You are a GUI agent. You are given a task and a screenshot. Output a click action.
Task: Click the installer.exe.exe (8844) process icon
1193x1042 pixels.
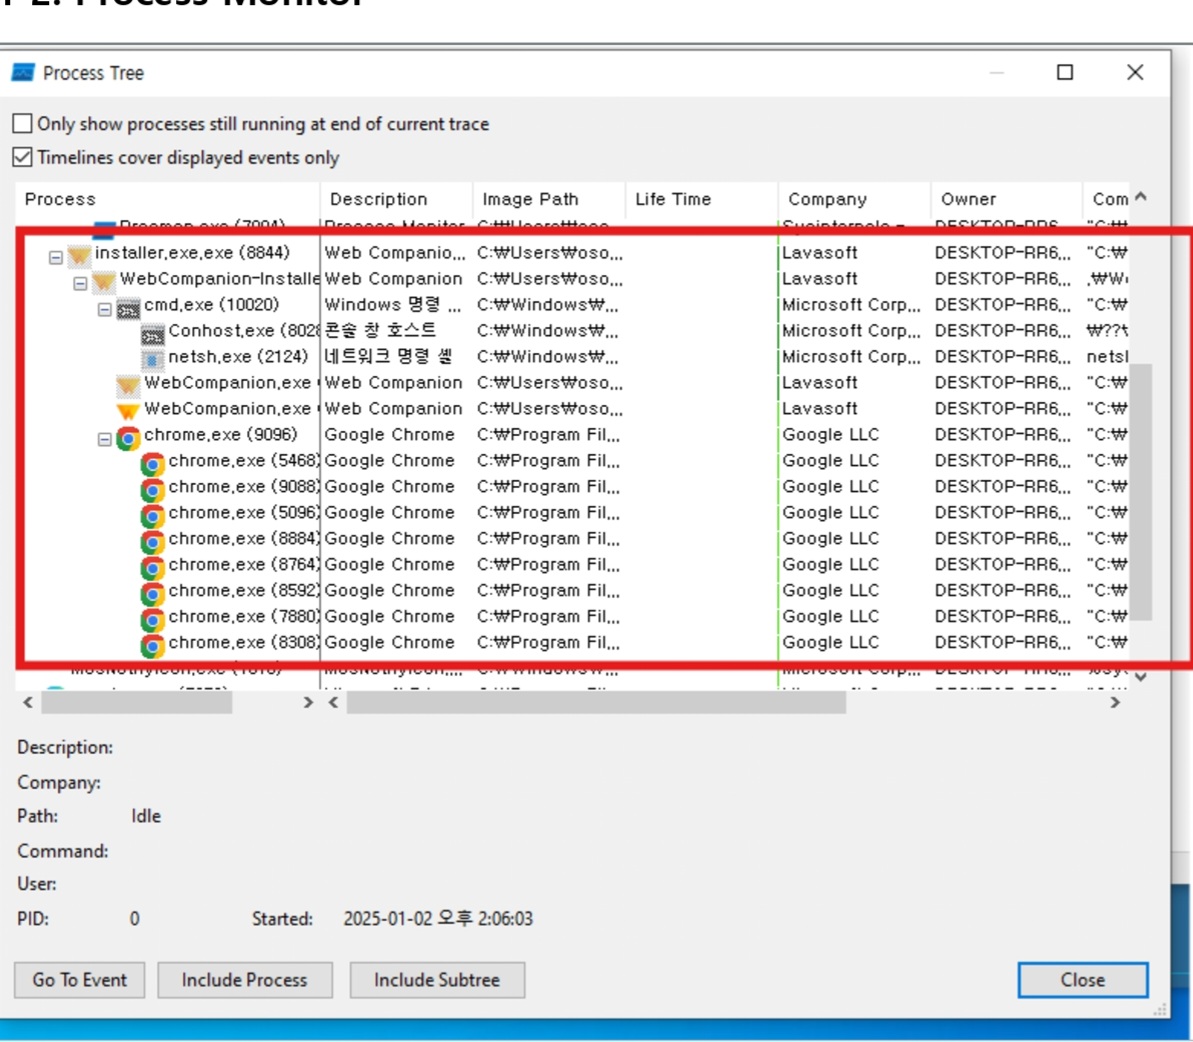tap(78, 255)
